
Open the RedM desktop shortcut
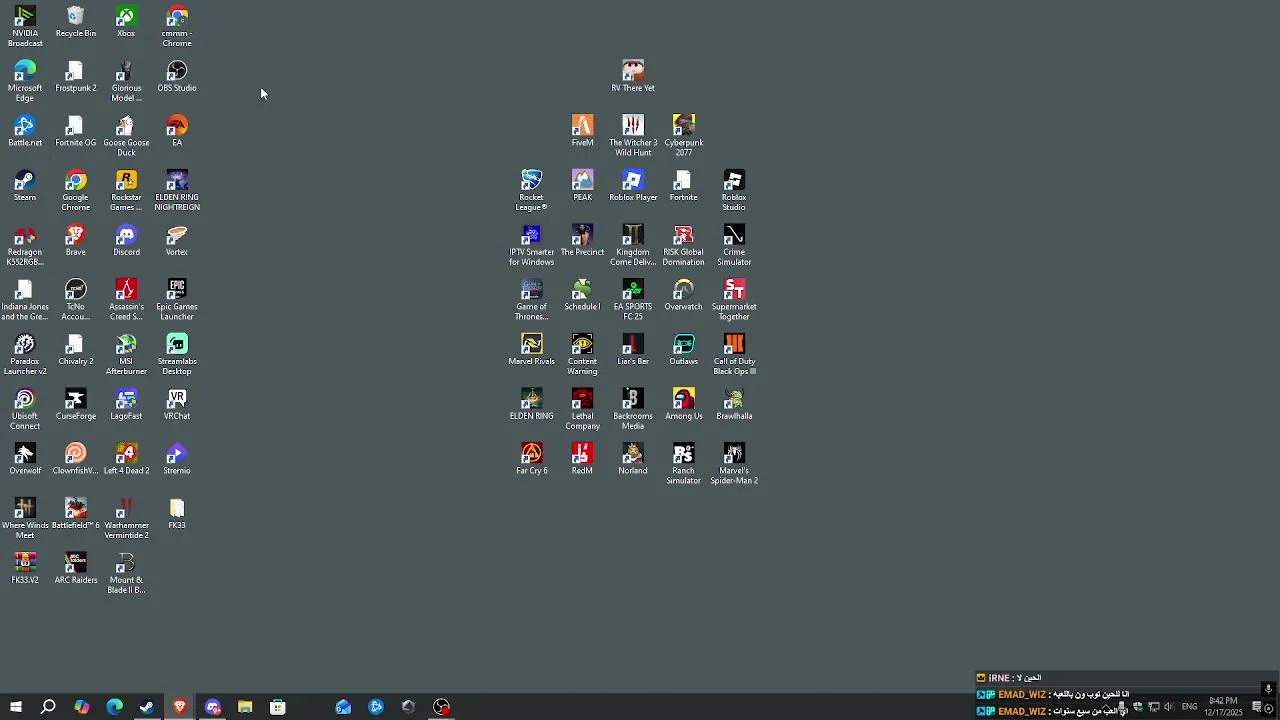click(x=582, y=459)
